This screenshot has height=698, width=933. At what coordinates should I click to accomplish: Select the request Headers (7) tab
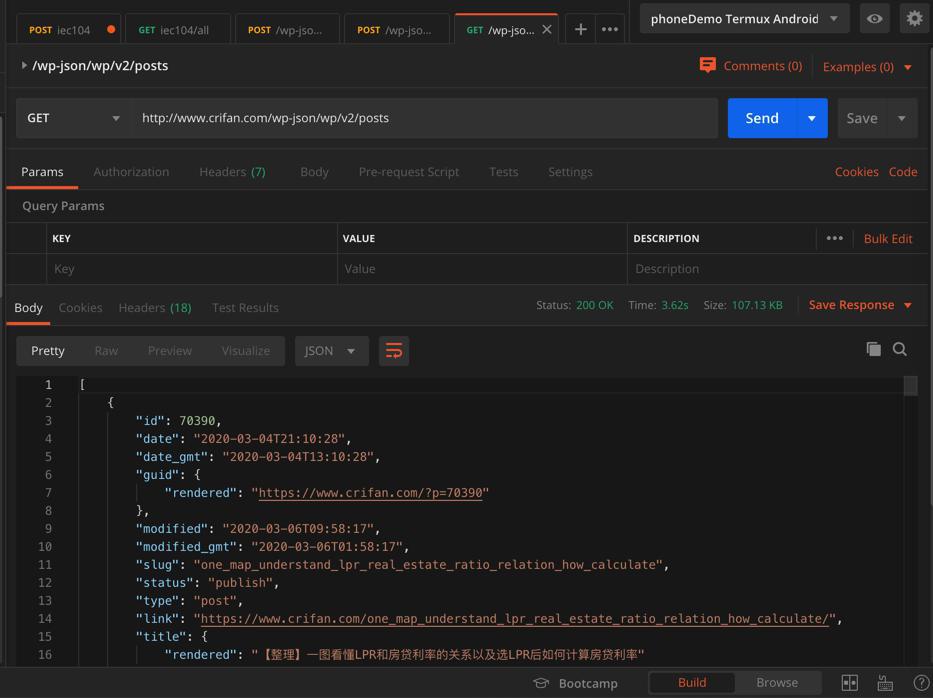coord(232,172)
